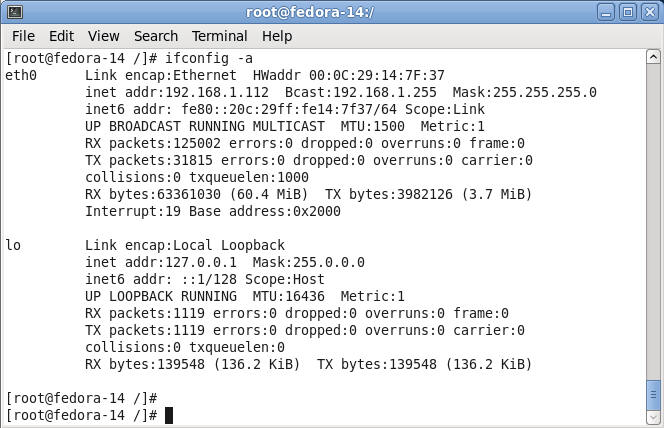664x428 pixels.
Task: Open the Terminal menu
Action: [x=219, y=36]
